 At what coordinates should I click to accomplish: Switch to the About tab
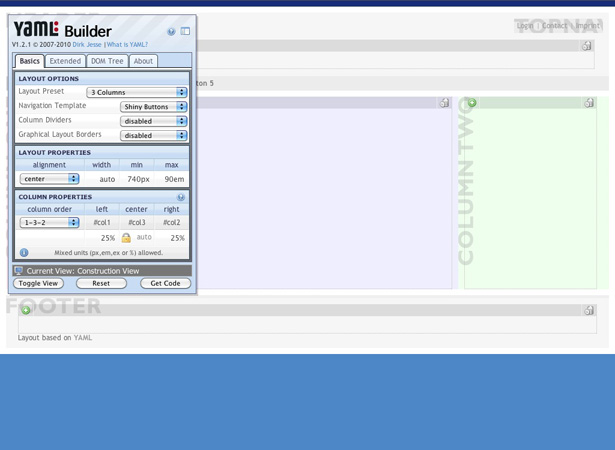coord(143,61)
